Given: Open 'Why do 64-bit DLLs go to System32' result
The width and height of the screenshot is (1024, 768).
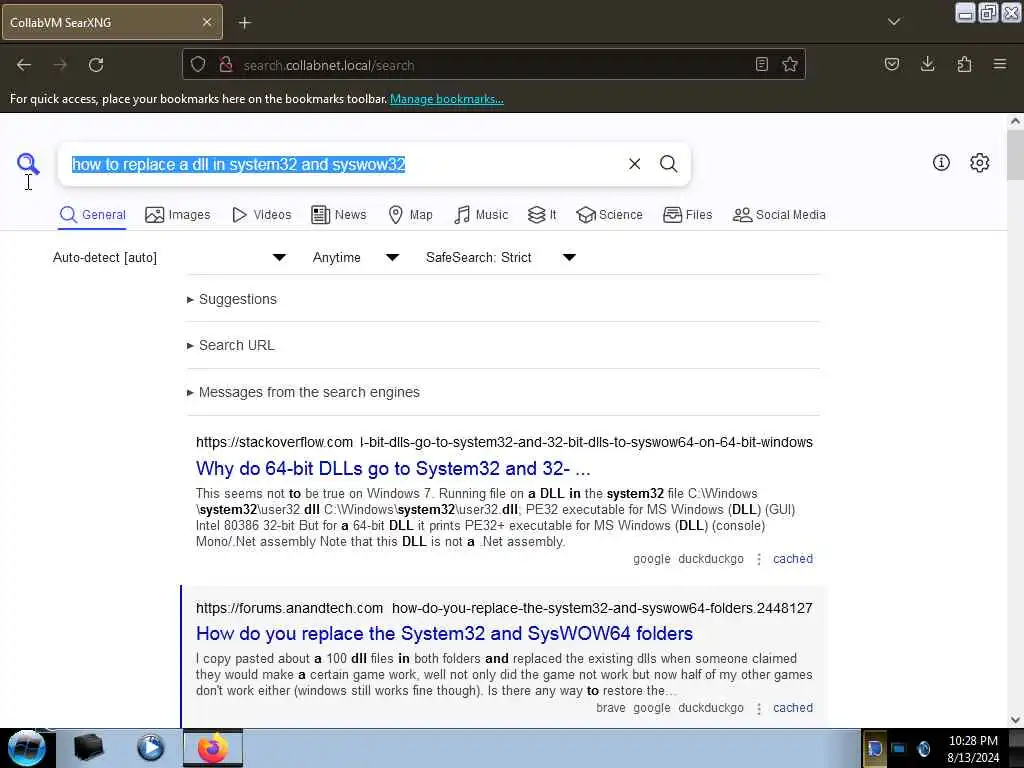Looking at the screenshot, I should pos(393,468).
